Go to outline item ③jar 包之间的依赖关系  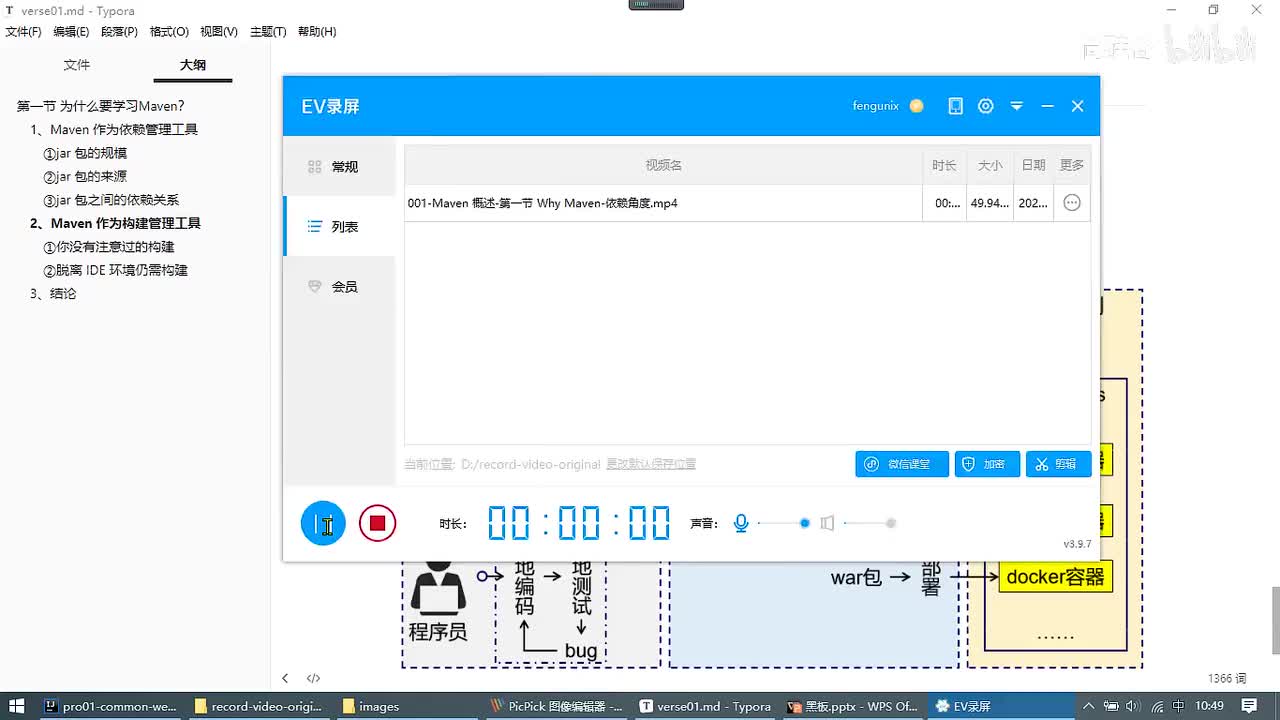[111, 200]
